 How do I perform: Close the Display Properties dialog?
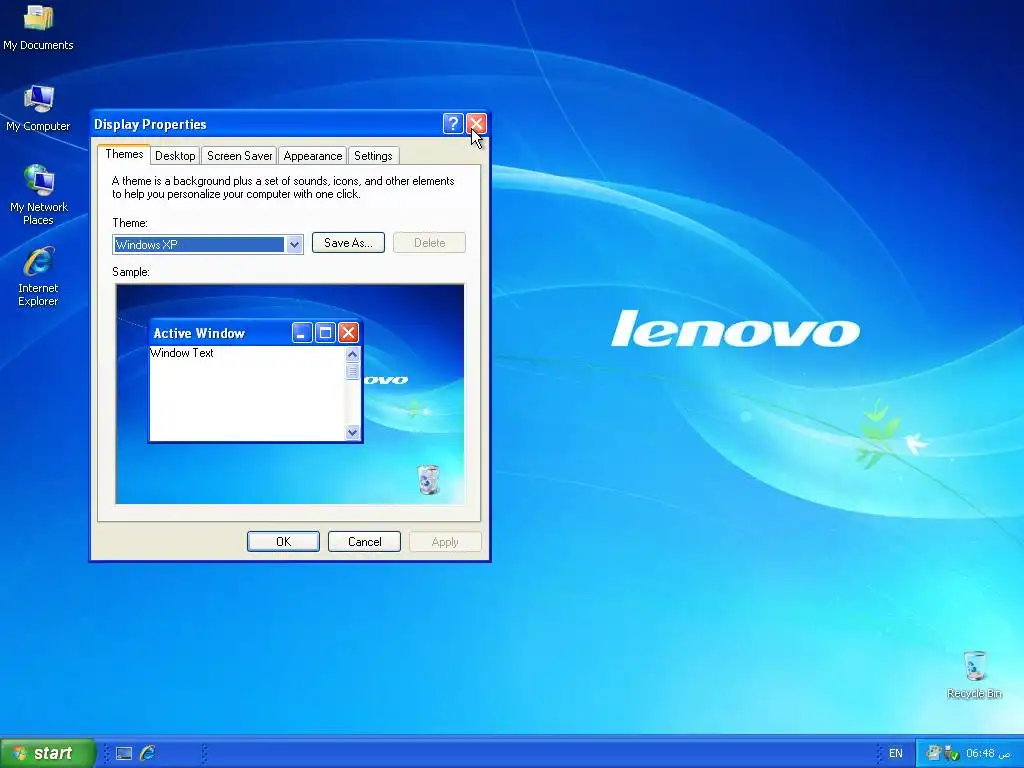pos(476,123)
